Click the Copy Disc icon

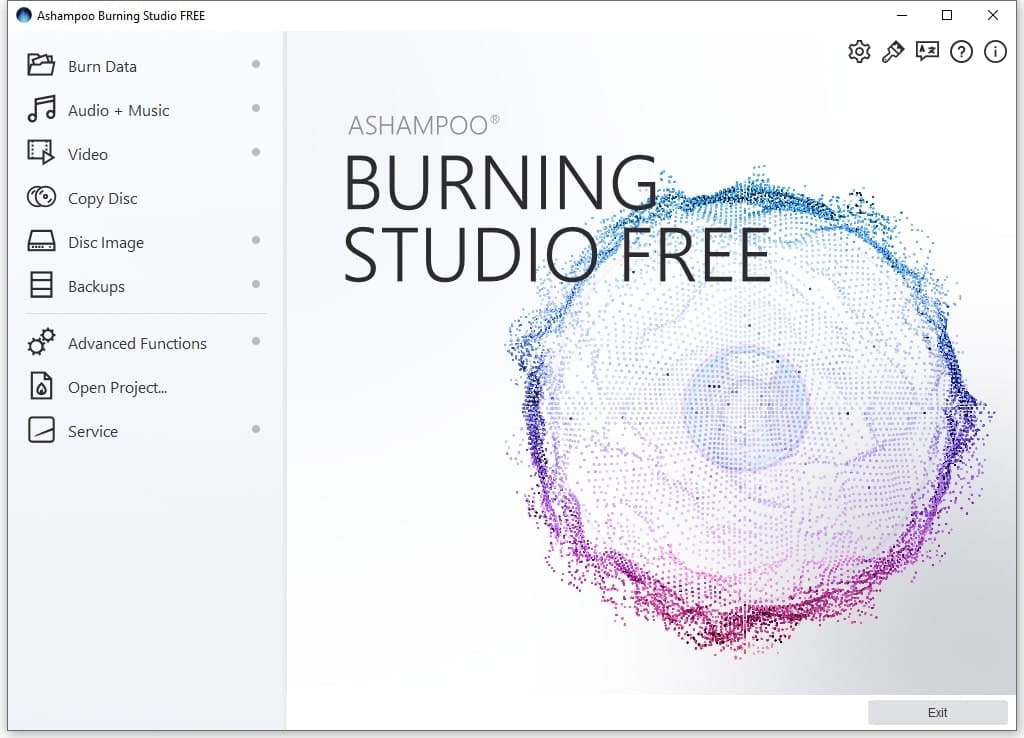[x=41, y=198]
